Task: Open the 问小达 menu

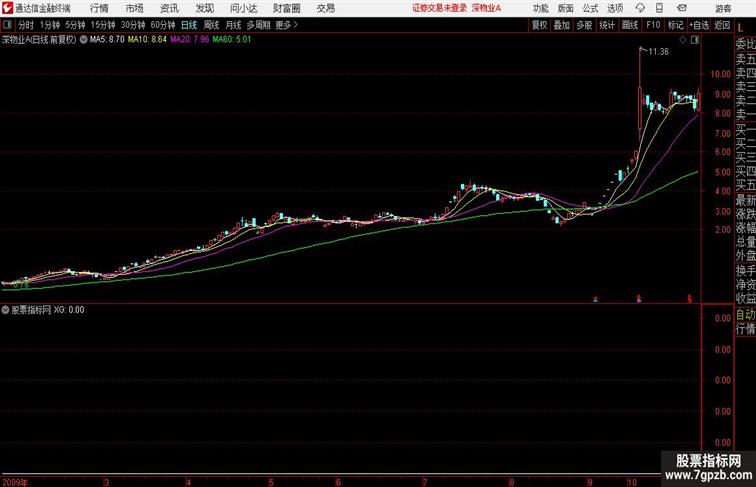Action: click(243, 8)
